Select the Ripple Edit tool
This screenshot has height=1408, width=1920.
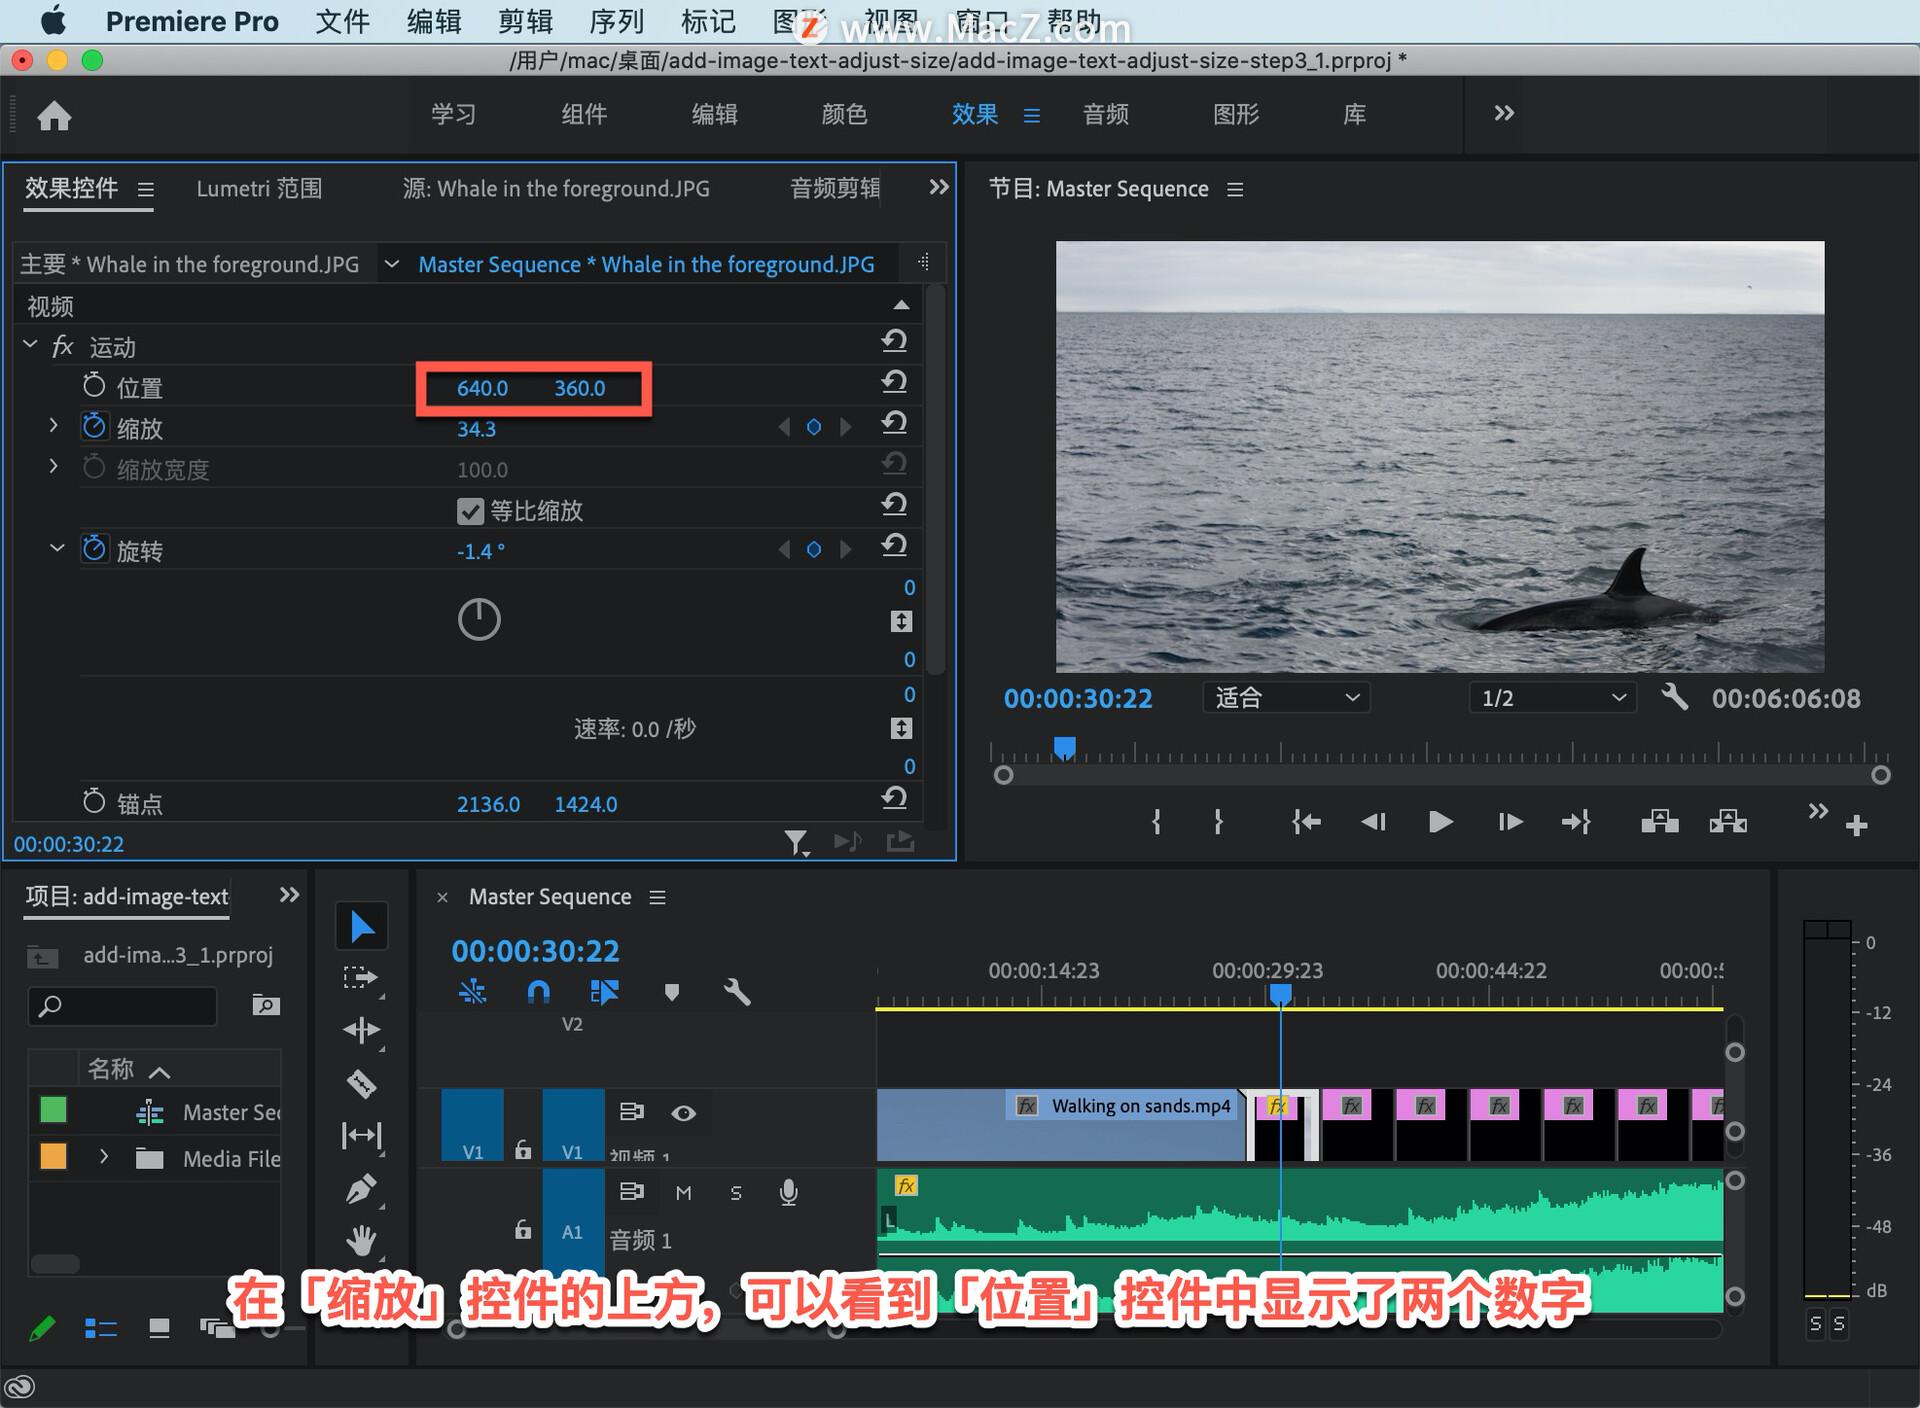point(361,1030)
